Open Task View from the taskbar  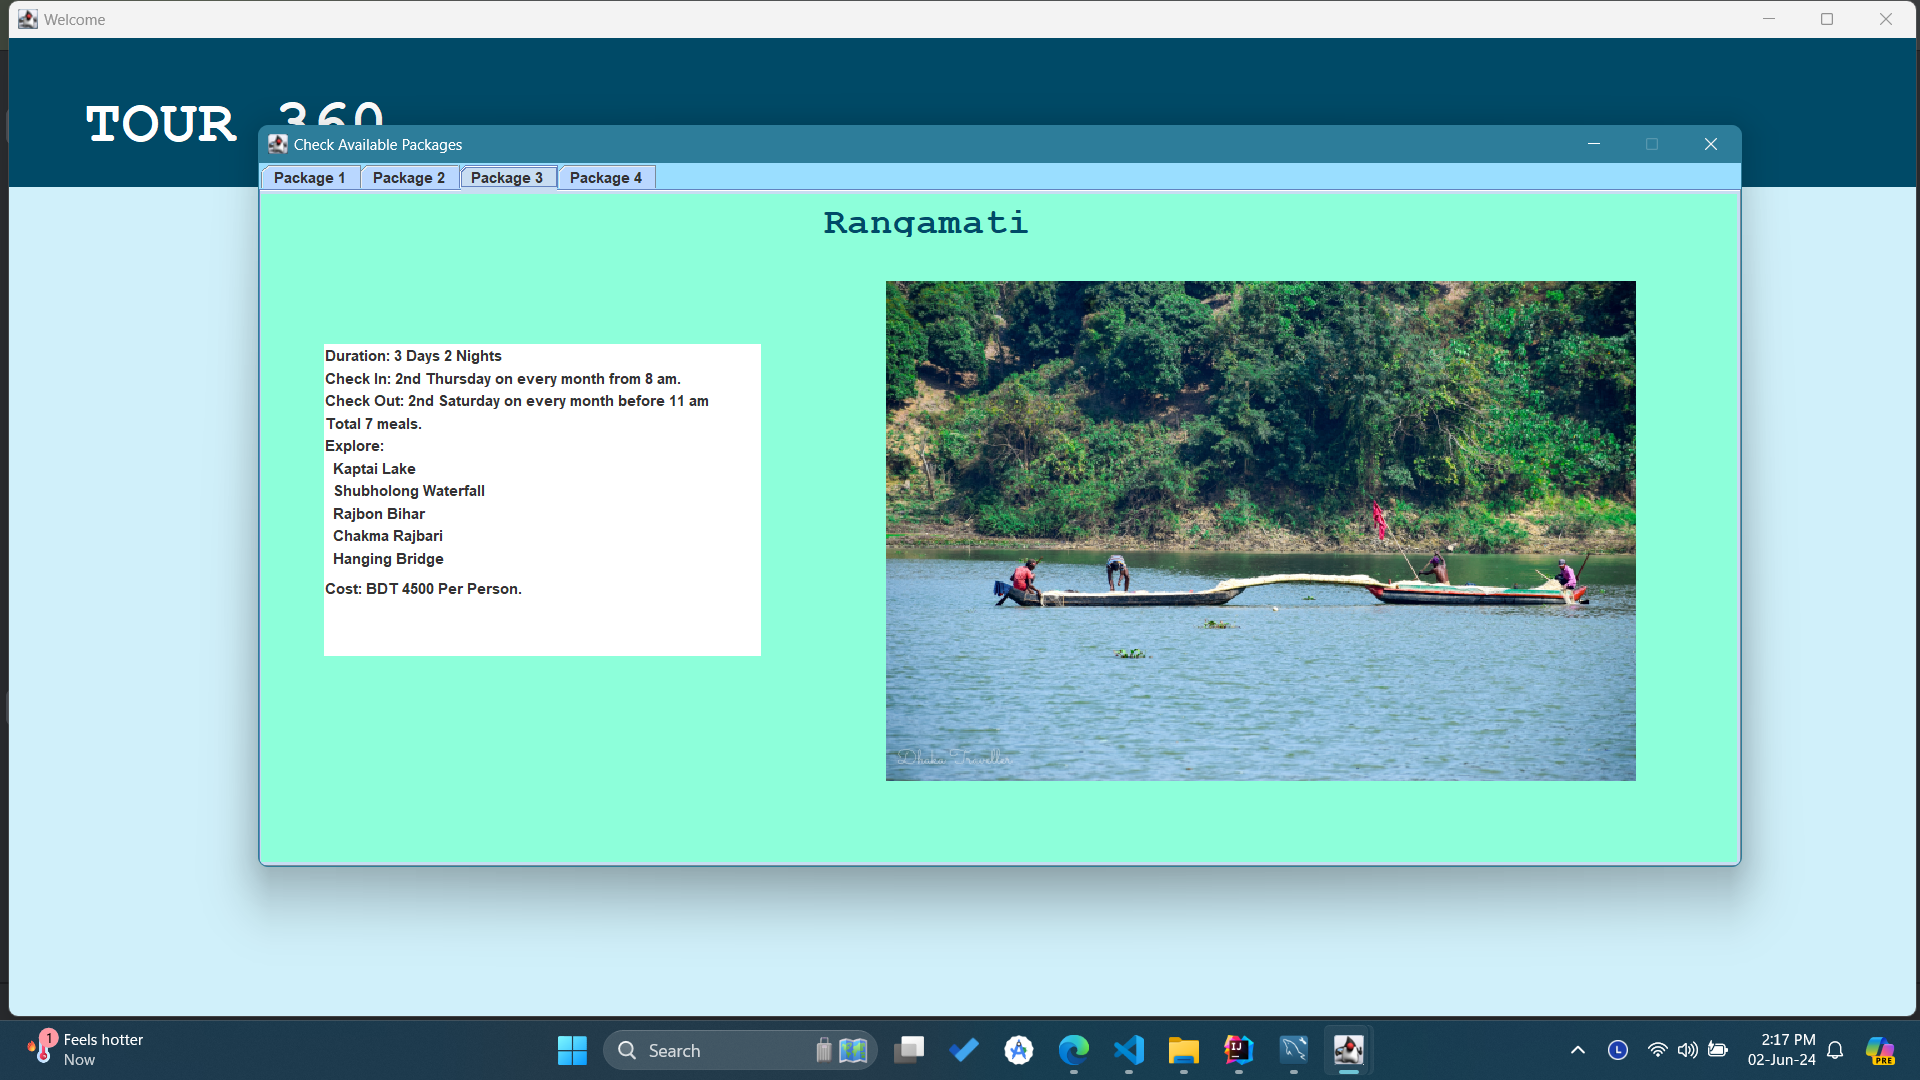pos(909,1050)
